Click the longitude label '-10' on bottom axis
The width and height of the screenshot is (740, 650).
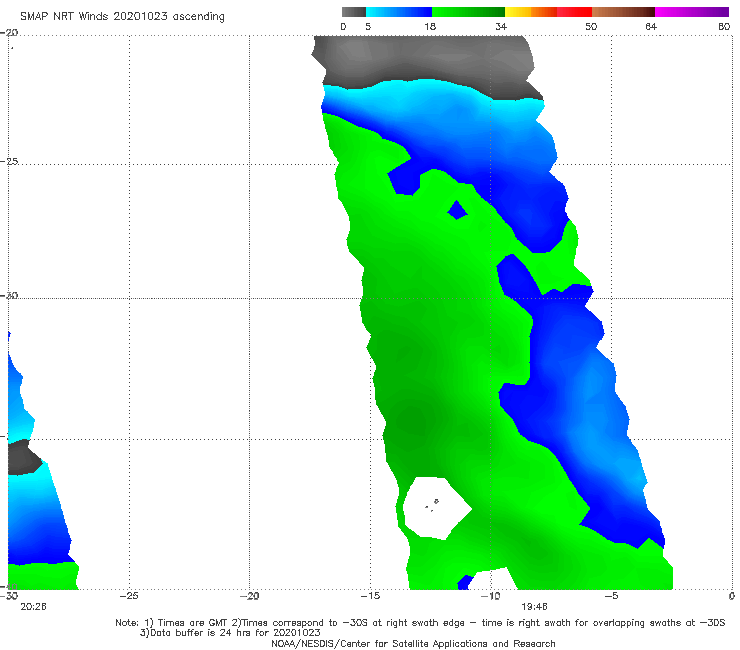(x=490, y=596)
